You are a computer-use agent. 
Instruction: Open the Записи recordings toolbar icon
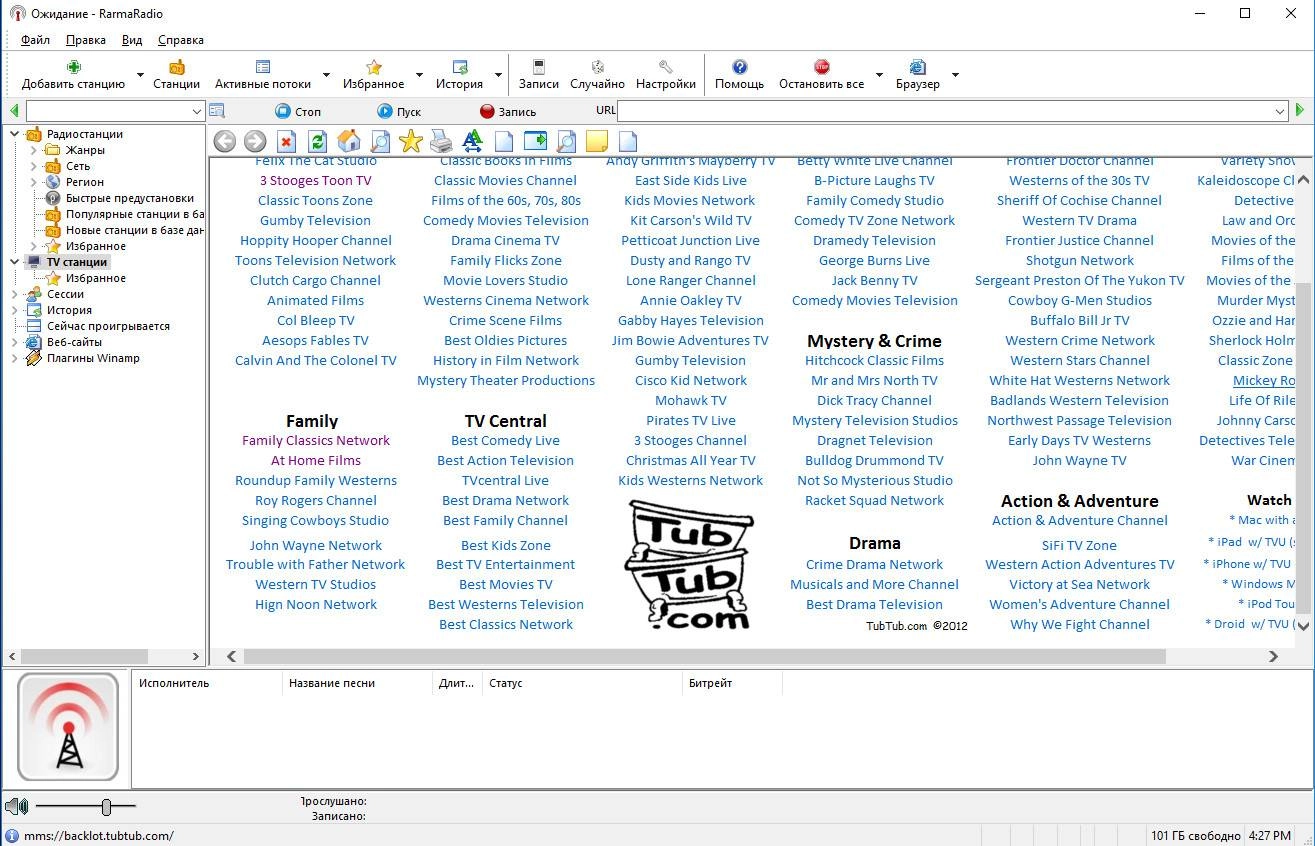539,67
